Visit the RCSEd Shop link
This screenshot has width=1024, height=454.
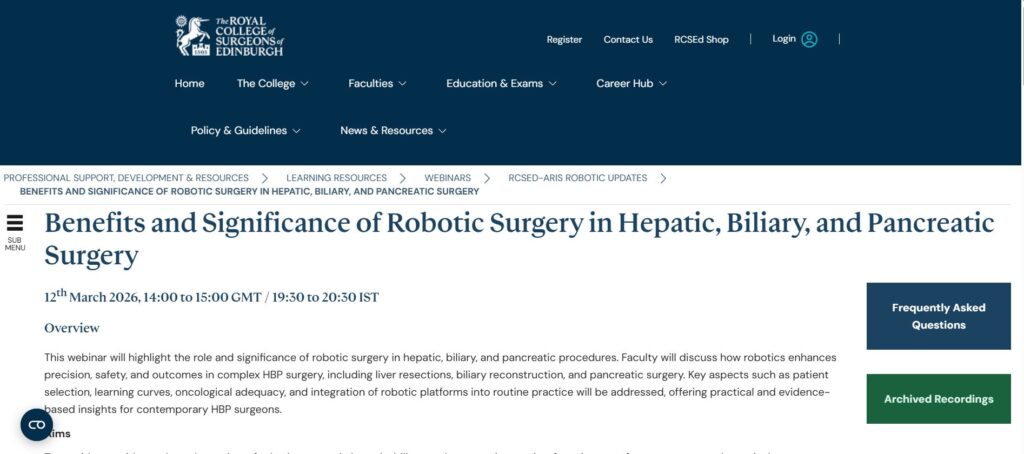703,40
